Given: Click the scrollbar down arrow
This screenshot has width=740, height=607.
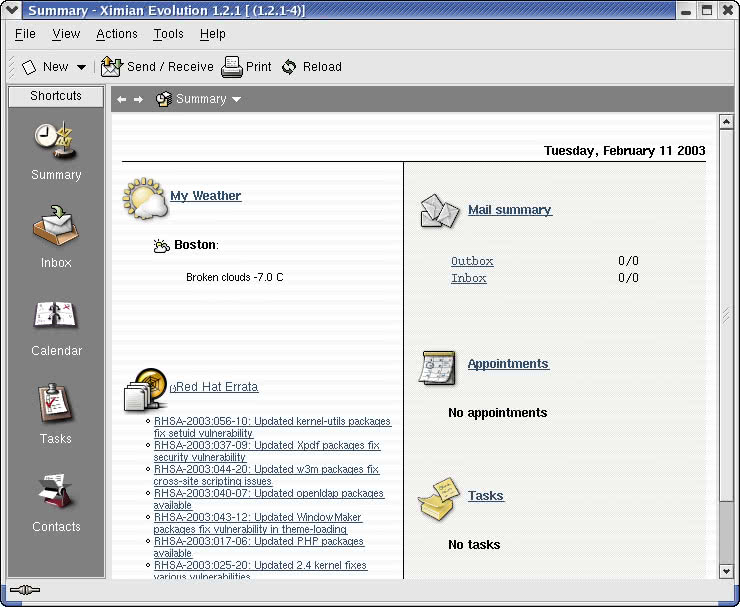Looking at the screenshot, I should click(726, 571).
